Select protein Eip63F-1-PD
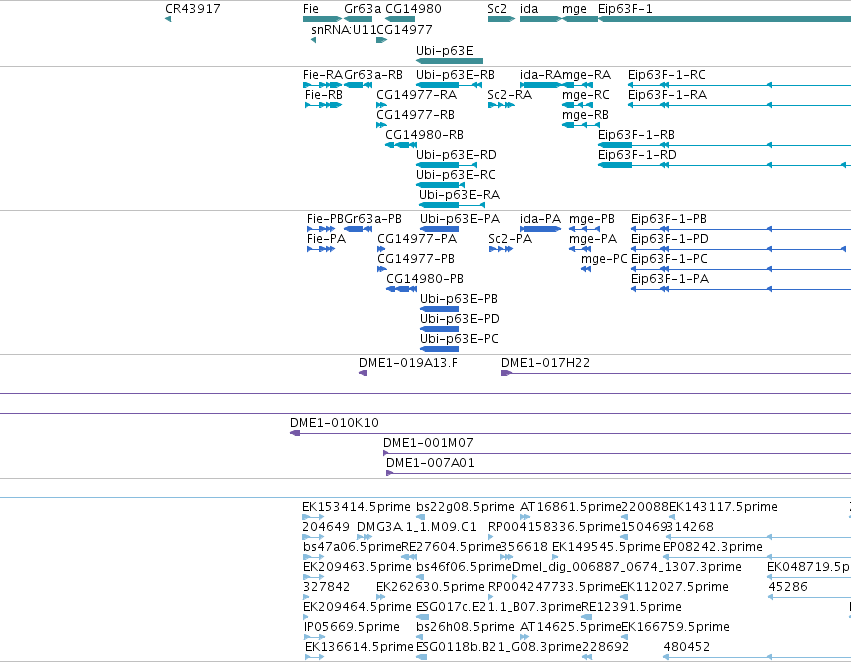This screenshot has width=851, height=662. point(670,239)
